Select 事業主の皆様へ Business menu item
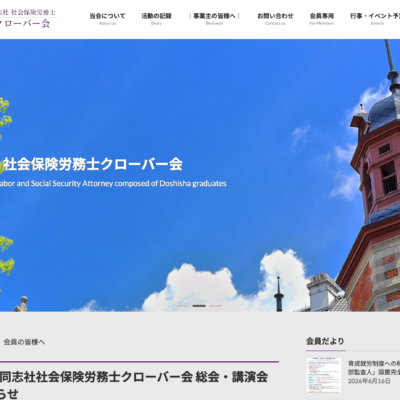400x400 pixels. pos(214,19)
